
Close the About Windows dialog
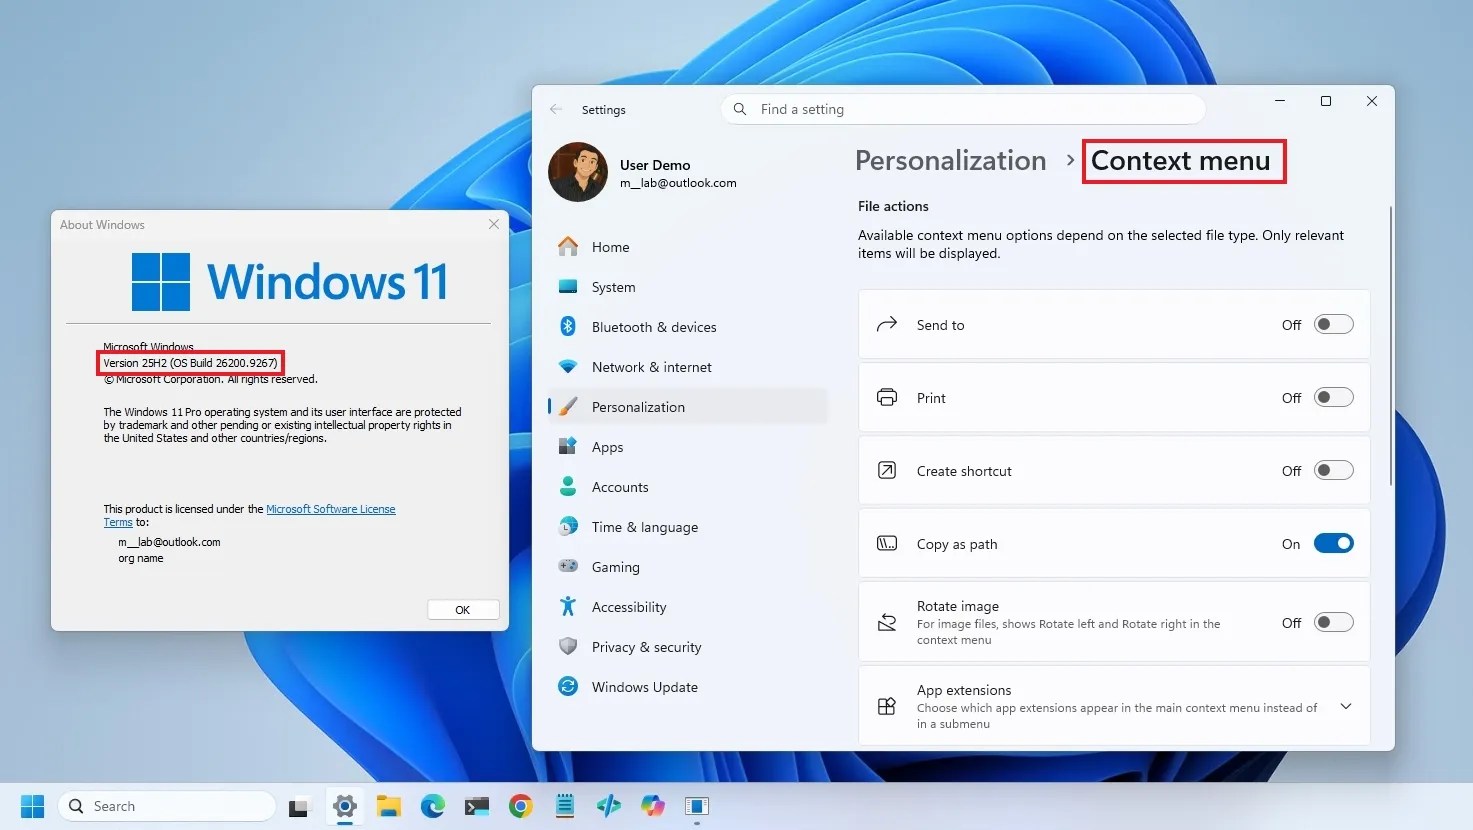pyautogui.click(x=494, y=224)
